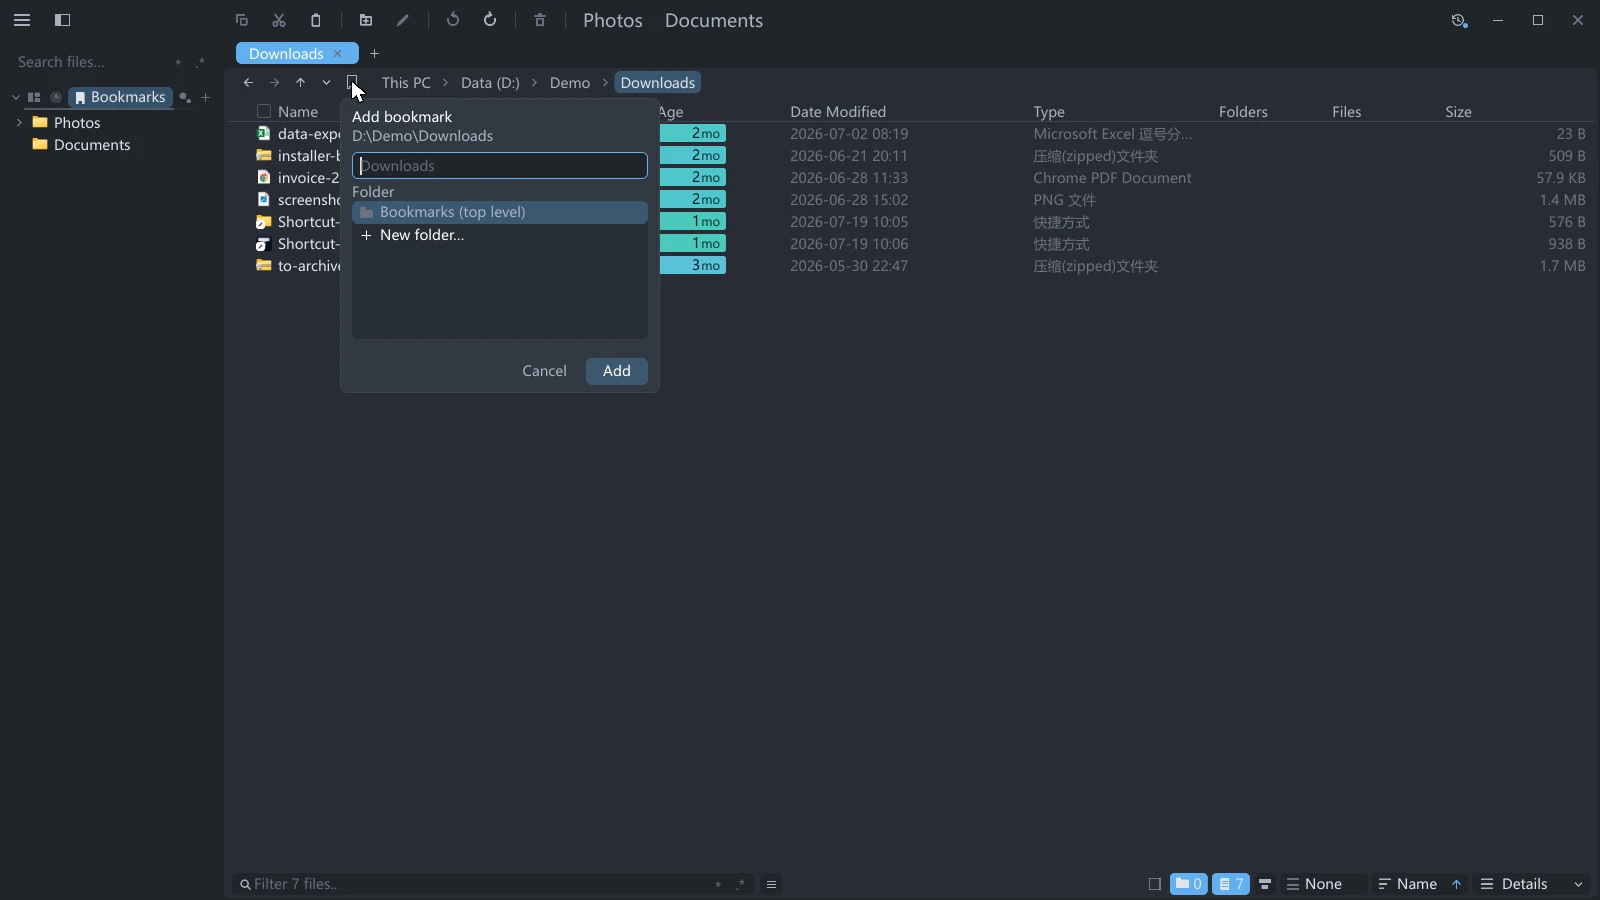Click Data (D:) breadcrumb
The height and width of the screenshot is (900, 1600).
point(490,83)
